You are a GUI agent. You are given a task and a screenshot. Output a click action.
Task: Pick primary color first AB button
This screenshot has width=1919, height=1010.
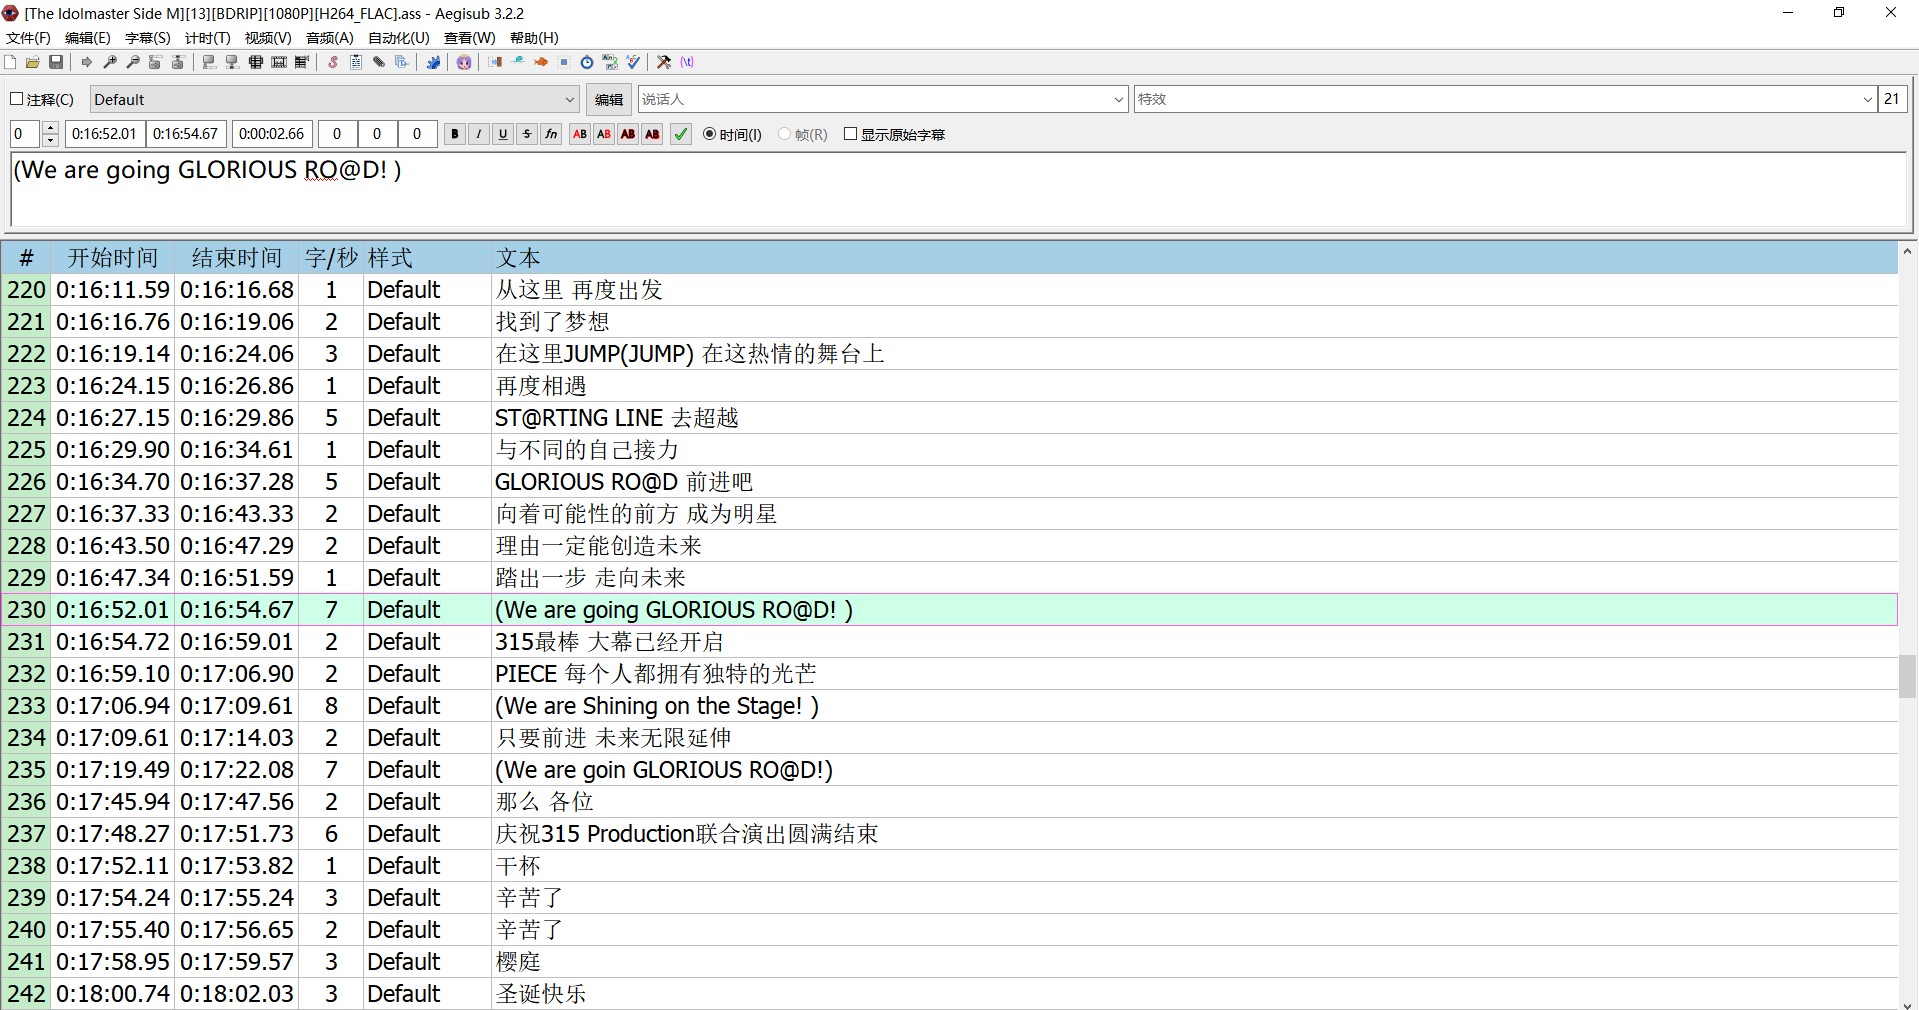click(x=580, y=134)
